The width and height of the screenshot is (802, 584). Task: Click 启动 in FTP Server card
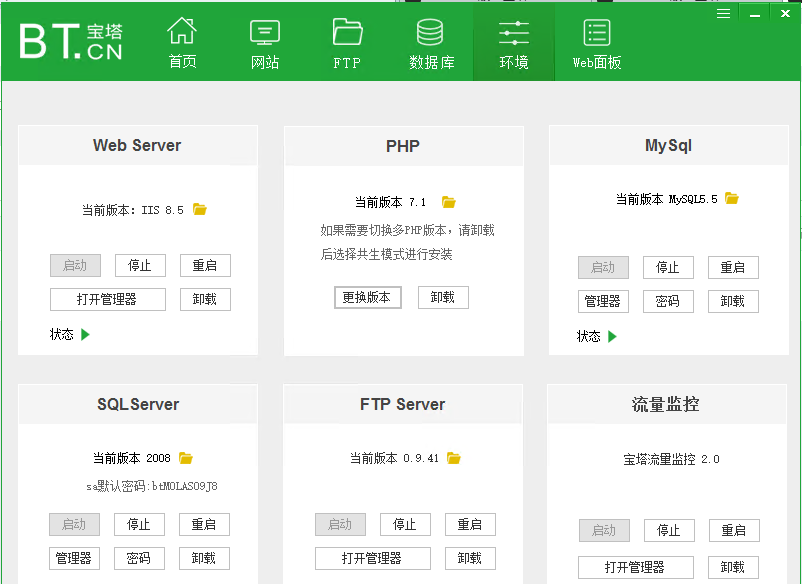click(340, 524)
